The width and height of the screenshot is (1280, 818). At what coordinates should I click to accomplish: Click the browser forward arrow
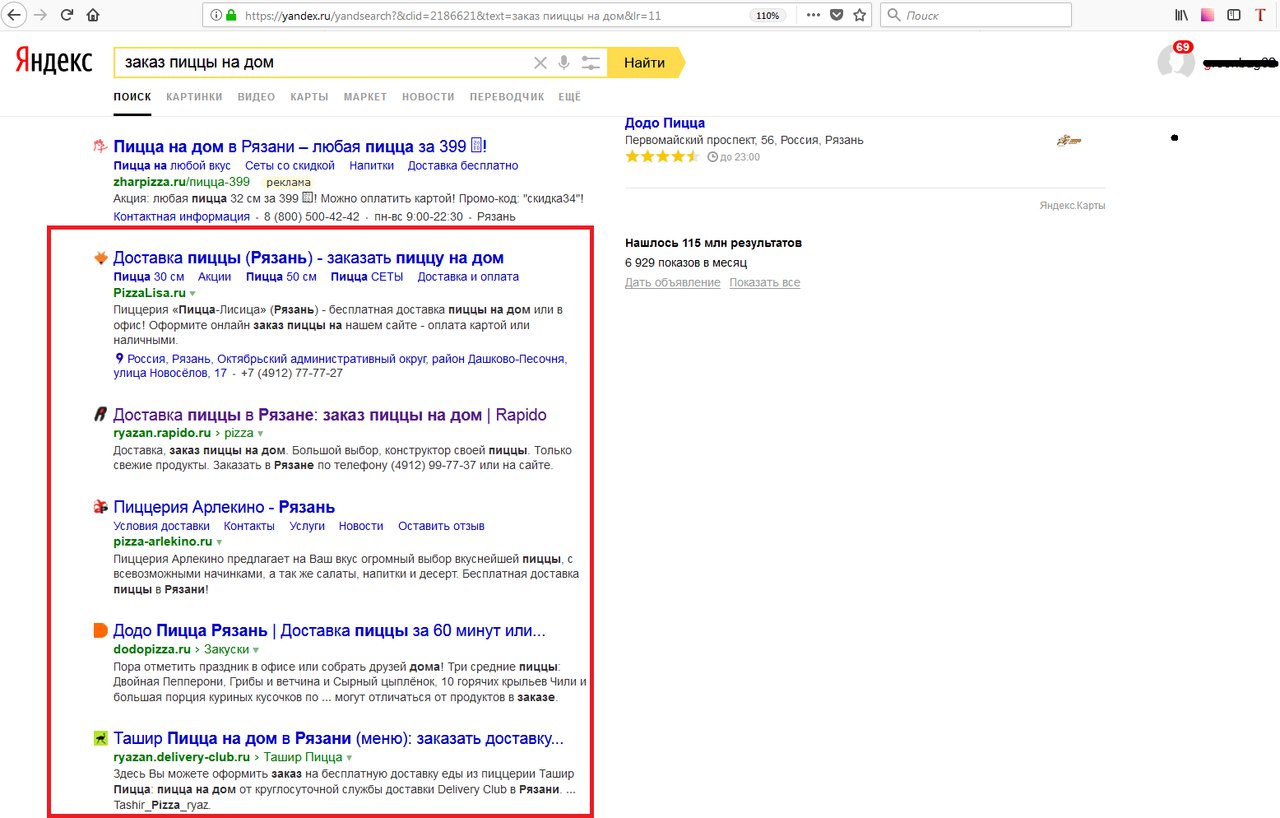(41, 15)
